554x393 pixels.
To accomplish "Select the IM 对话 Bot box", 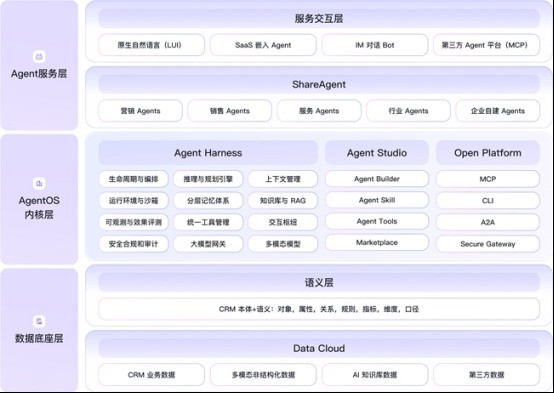I will 375,45.
